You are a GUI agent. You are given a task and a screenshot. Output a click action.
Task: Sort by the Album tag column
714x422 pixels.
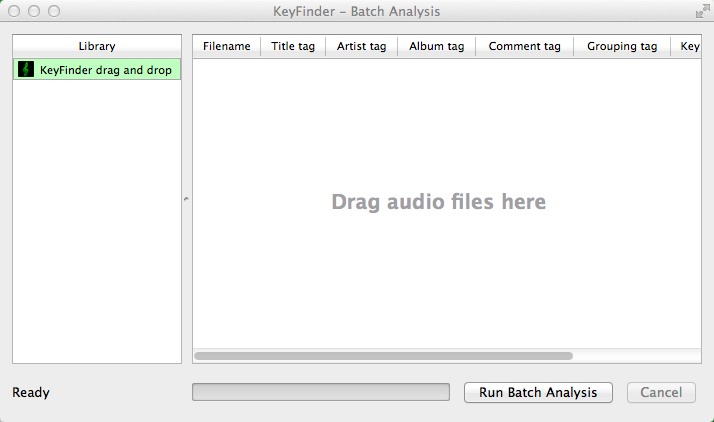click(437, 46)
